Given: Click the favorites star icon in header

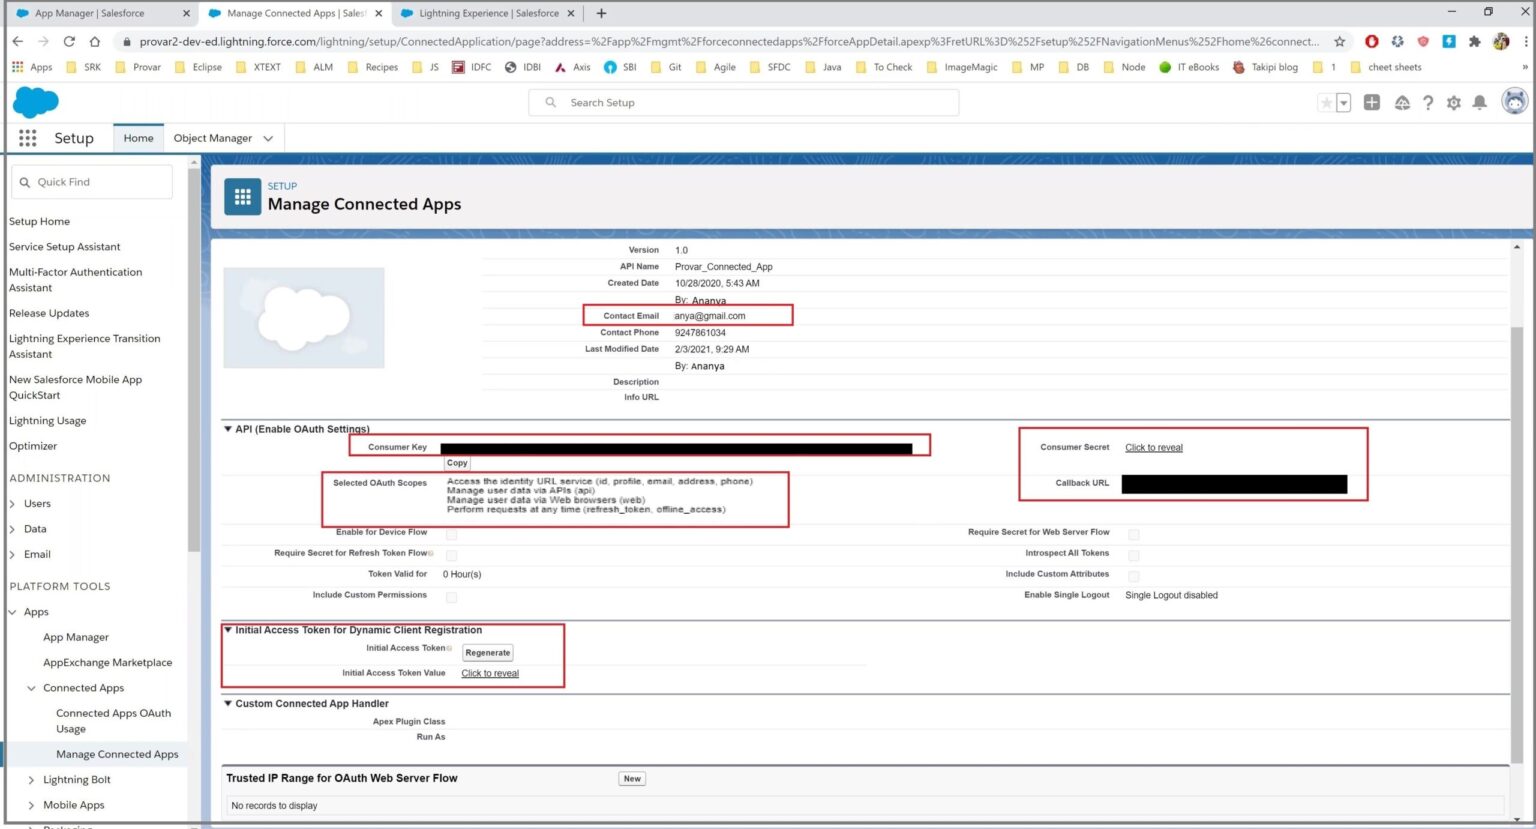Looking at the screenshot, I should [1327, 102].
